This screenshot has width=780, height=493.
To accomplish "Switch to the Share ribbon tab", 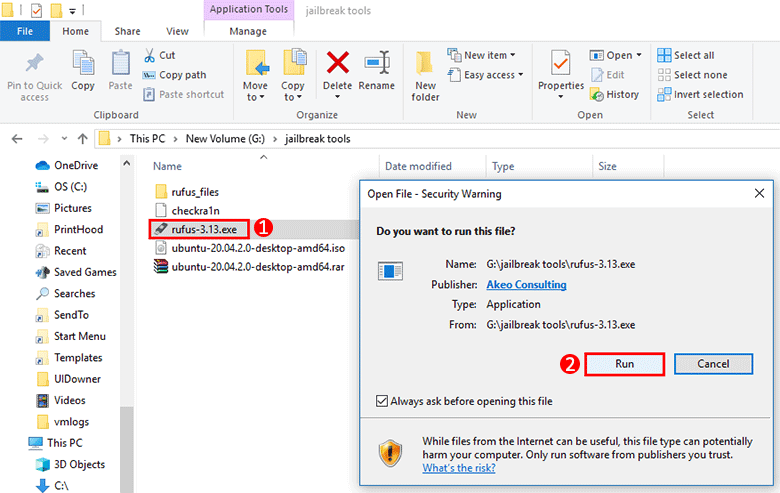I will pyautogui.click(x=127, y=31).
